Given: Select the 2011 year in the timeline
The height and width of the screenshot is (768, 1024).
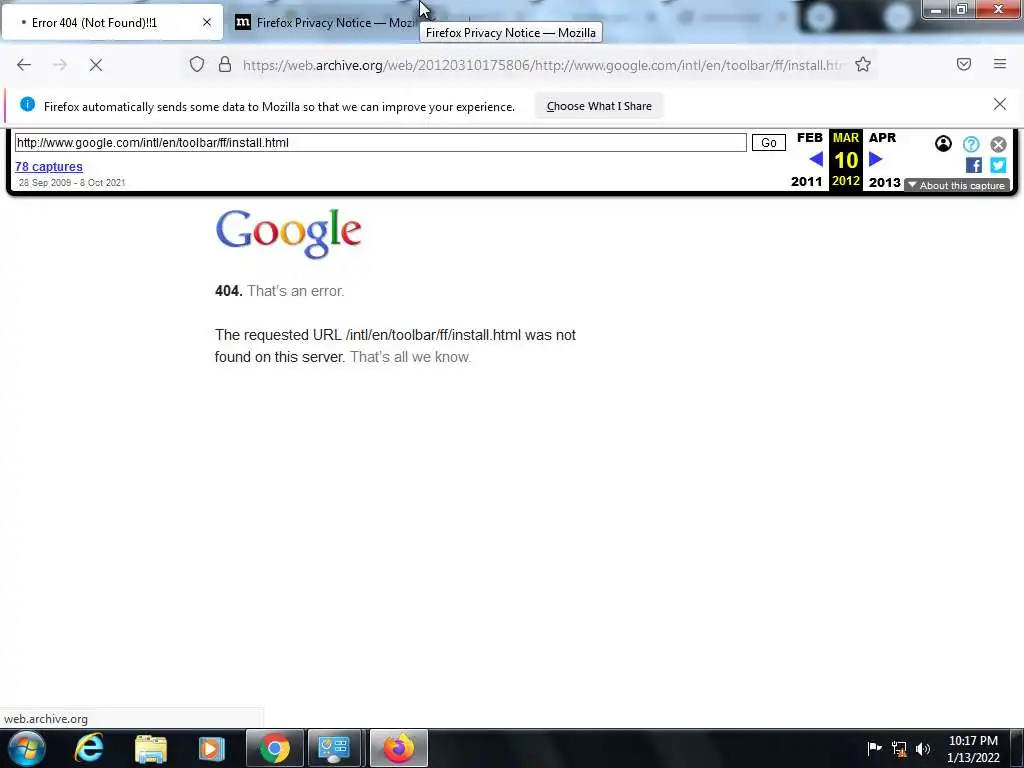Looking at the screenshot, I should pos(807,182).
